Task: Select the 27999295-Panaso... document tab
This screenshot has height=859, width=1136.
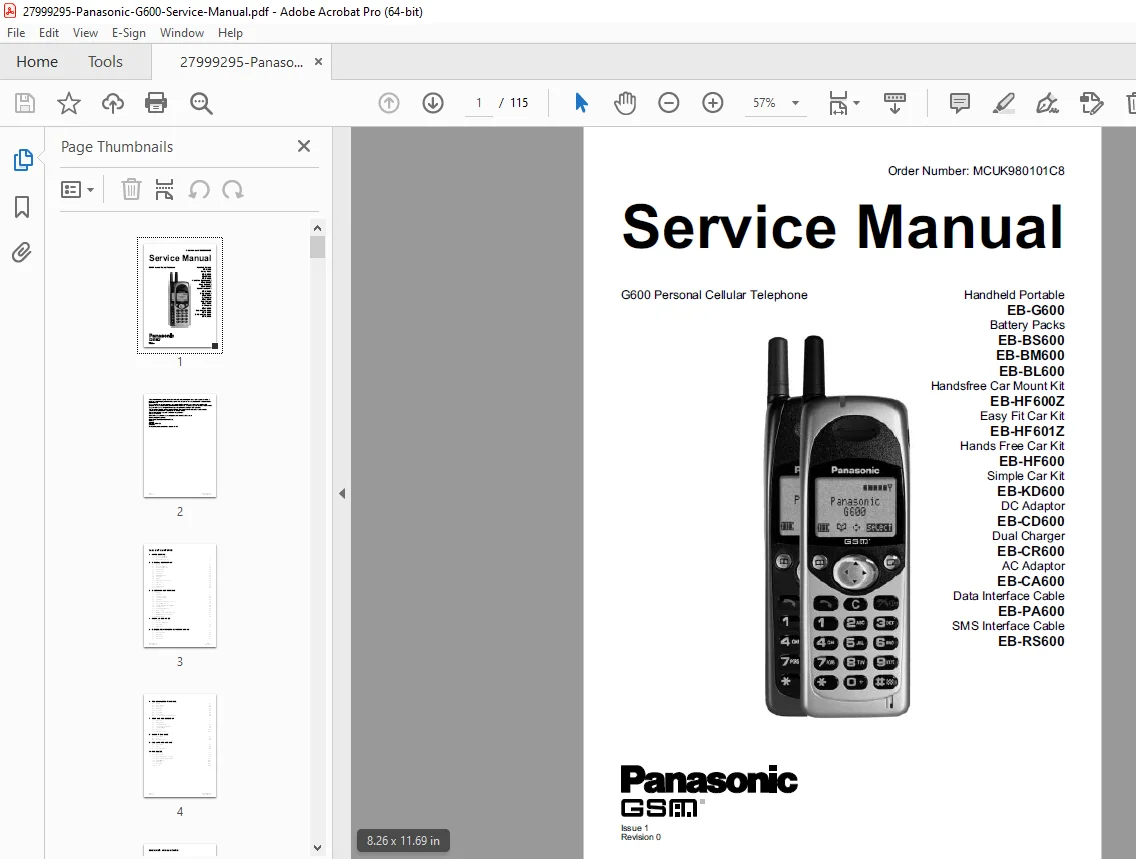Action: [x=241, y=62]
